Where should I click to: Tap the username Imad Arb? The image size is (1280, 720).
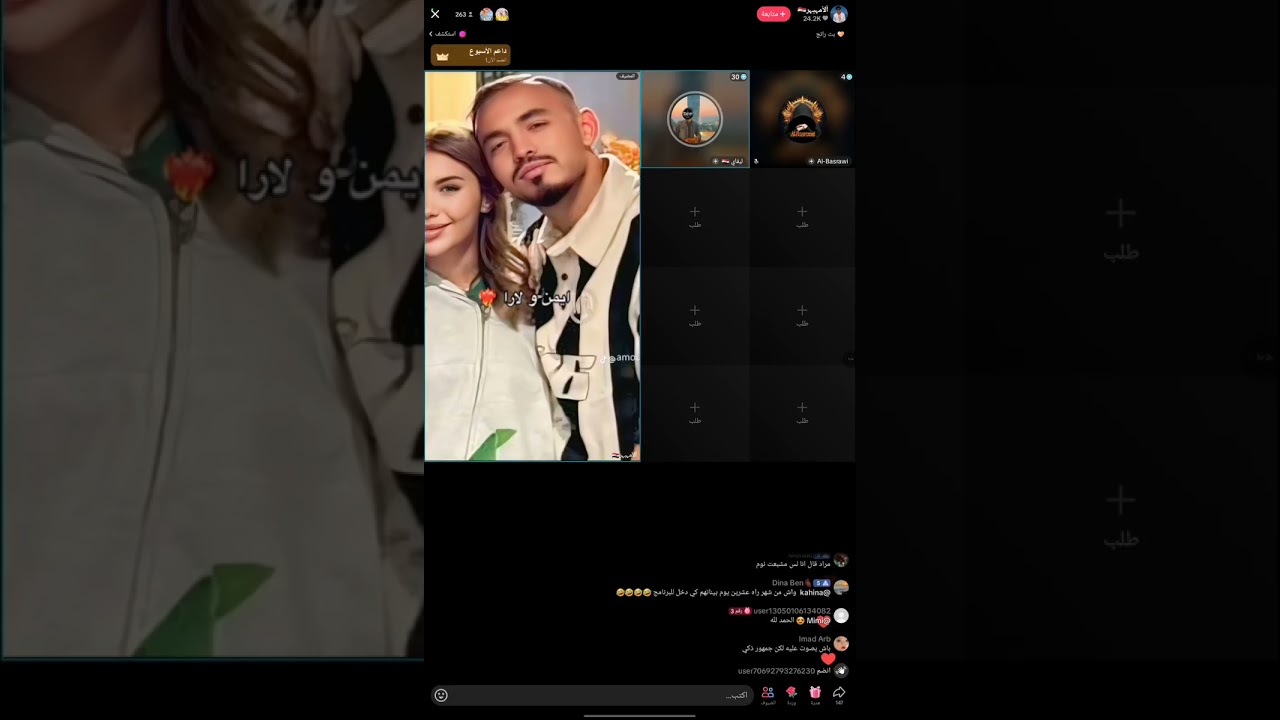[815, 639]
